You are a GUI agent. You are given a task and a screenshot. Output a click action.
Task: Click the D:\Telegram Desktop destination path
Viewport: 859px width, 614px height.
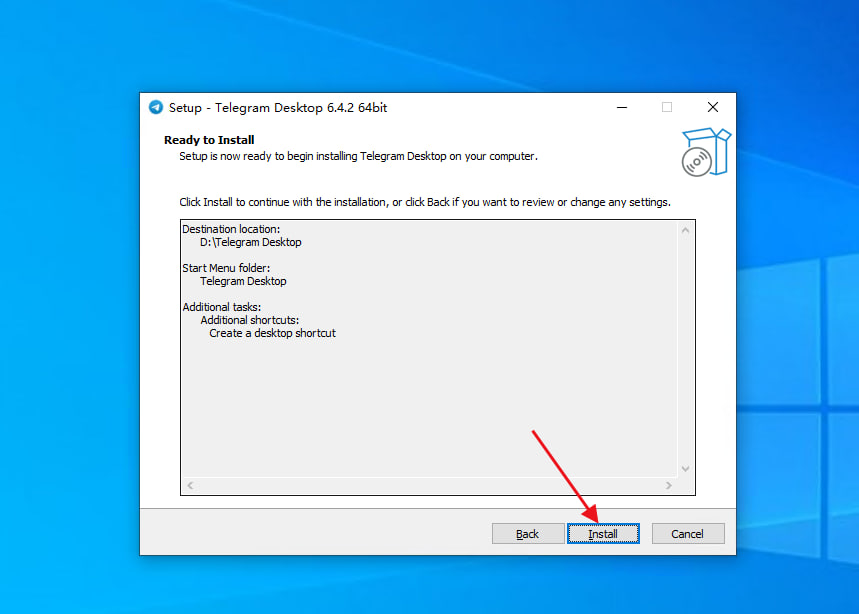pos(250,242)
